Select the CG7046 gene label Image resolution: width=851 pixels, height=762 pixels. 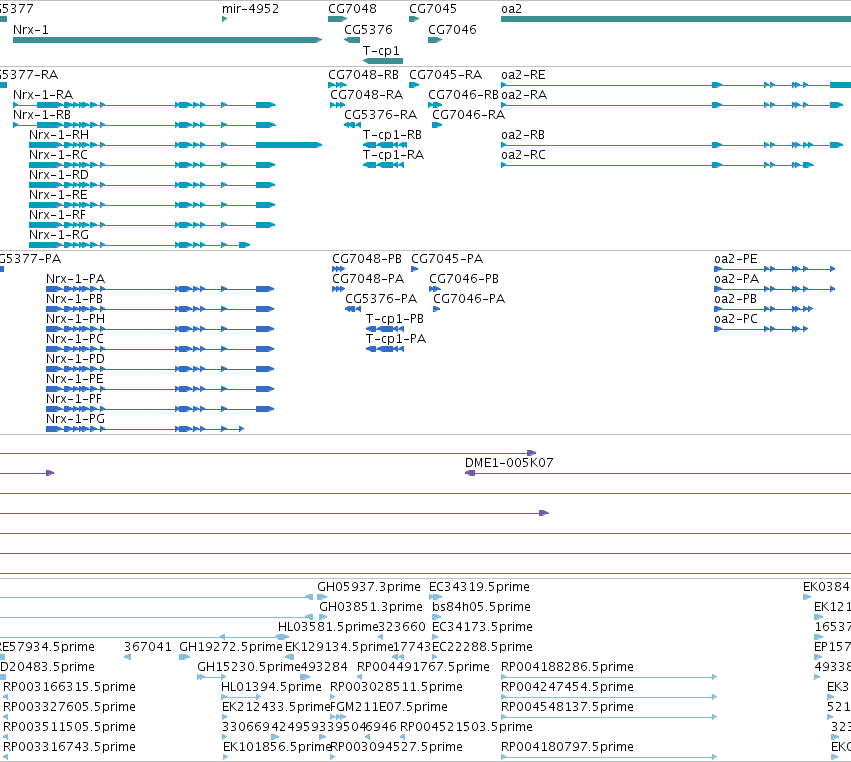point(452,29)
